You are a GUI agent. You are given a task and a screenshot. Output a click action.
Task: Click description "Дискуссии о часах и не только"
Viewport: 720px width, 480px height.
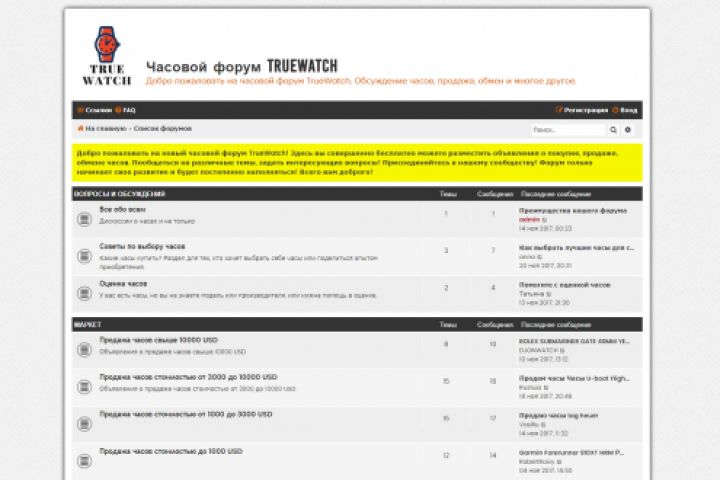pos(147,221)
